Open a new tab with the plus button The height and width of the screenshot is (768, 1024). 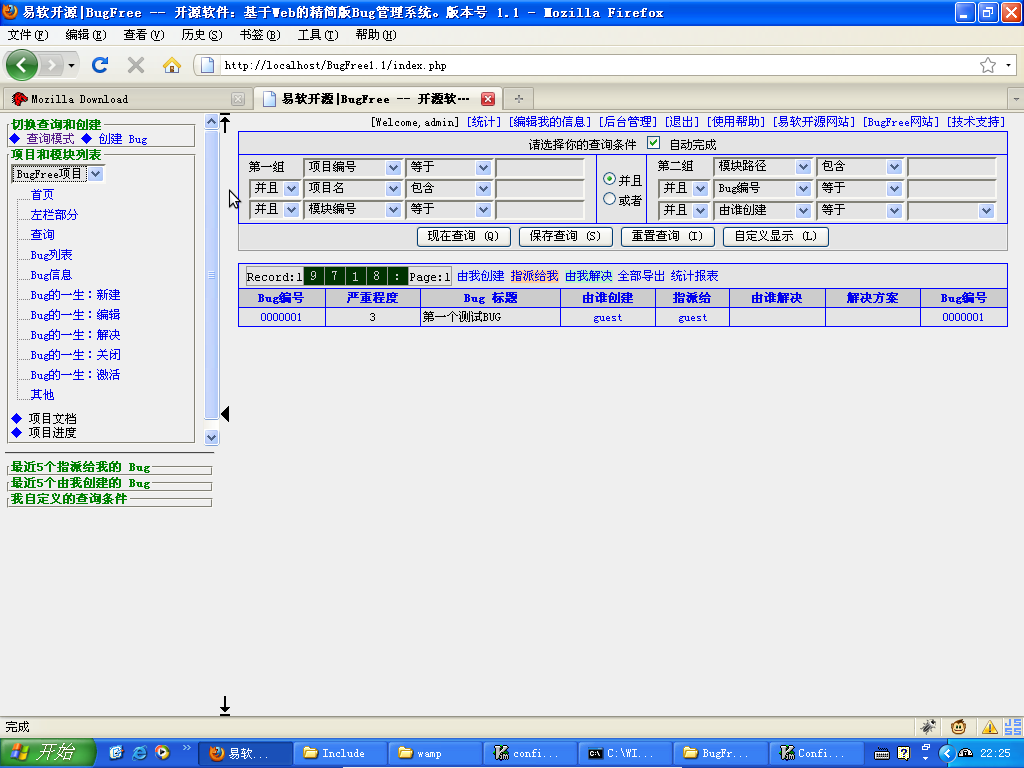(x=519, y=99)
